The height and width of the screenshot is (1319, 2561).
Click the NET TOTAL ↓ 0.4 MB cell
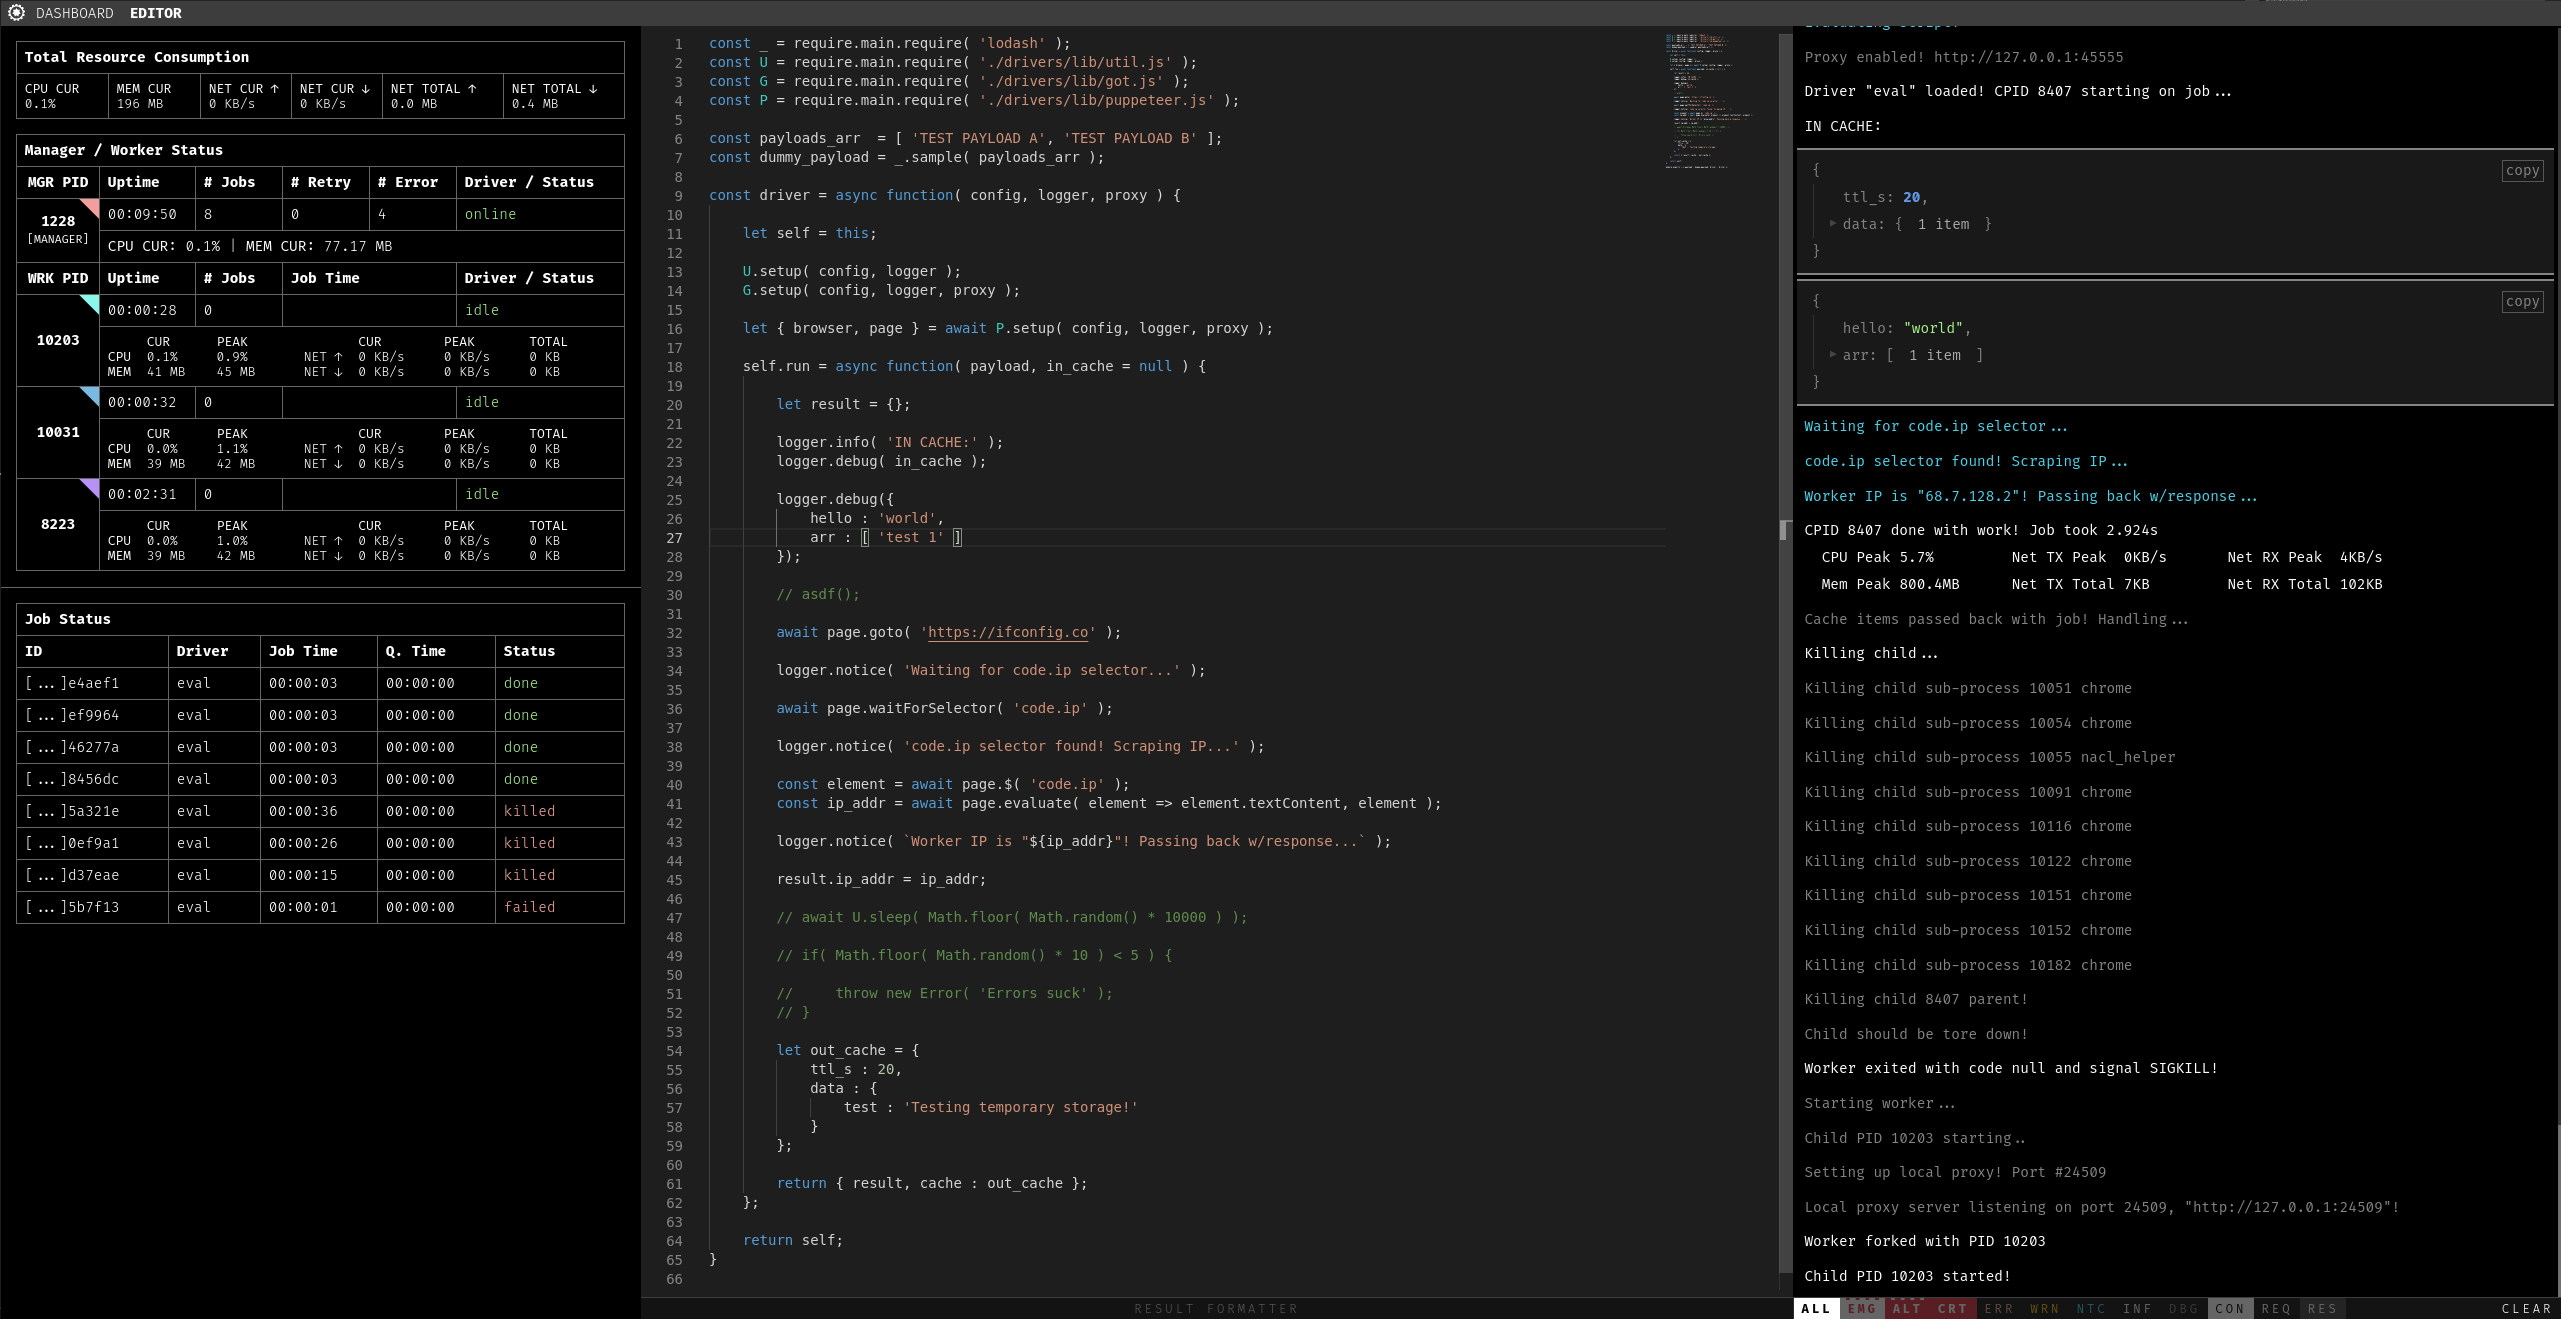coord(563,96)
